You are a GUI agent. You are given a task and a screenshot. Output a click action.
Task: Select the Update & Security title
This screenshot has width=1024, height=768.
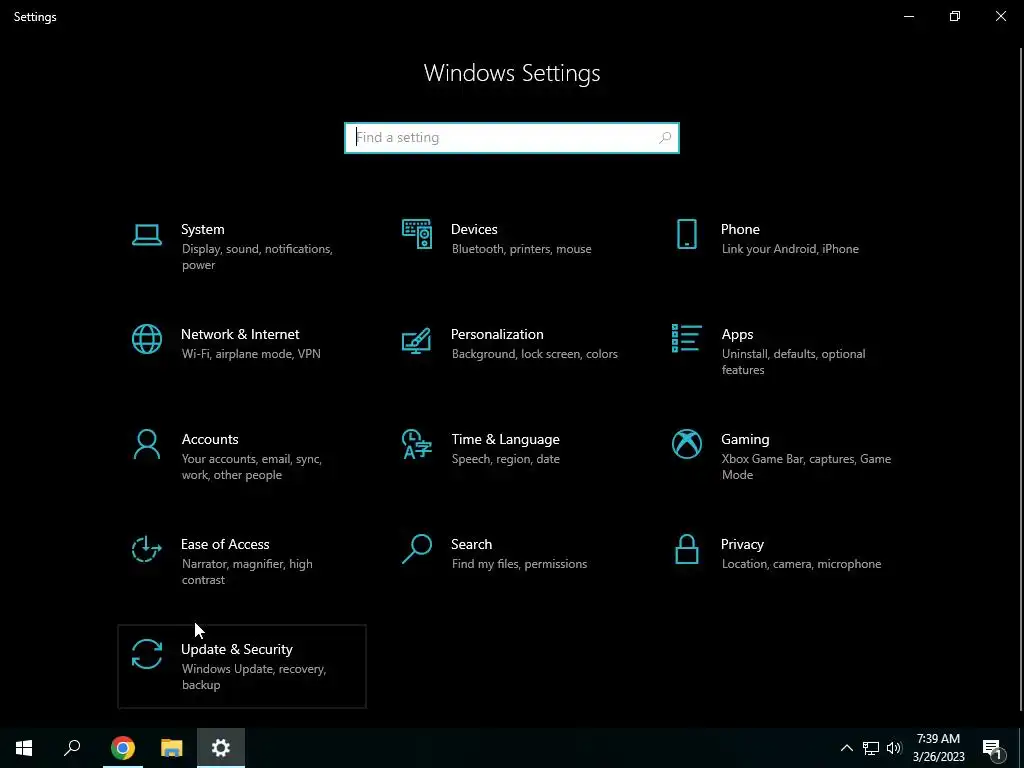coord(236,650)
